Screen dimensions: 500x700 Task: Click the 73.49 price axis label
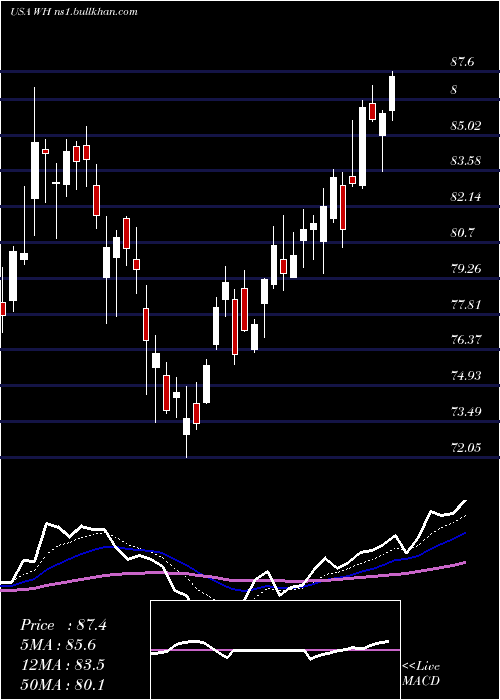(466, 411)
